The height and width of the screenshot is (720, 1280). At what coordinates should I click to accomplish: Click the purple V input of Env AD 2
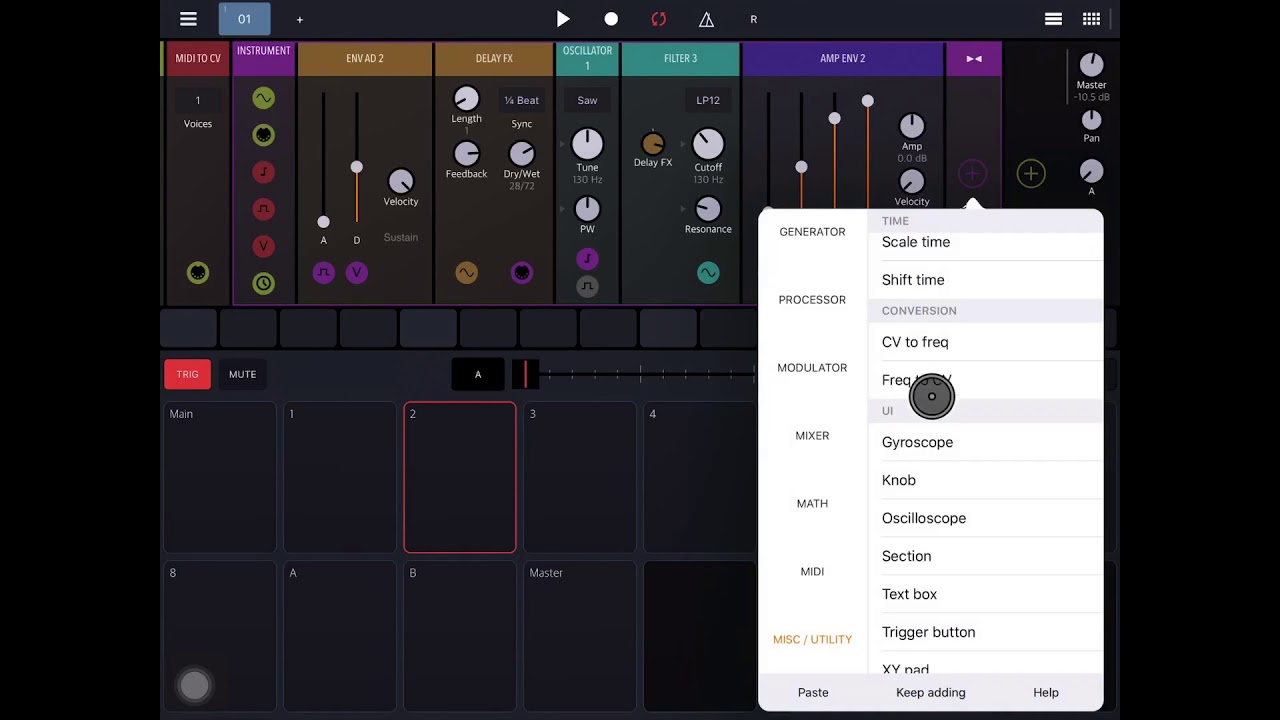click(357, 273)
